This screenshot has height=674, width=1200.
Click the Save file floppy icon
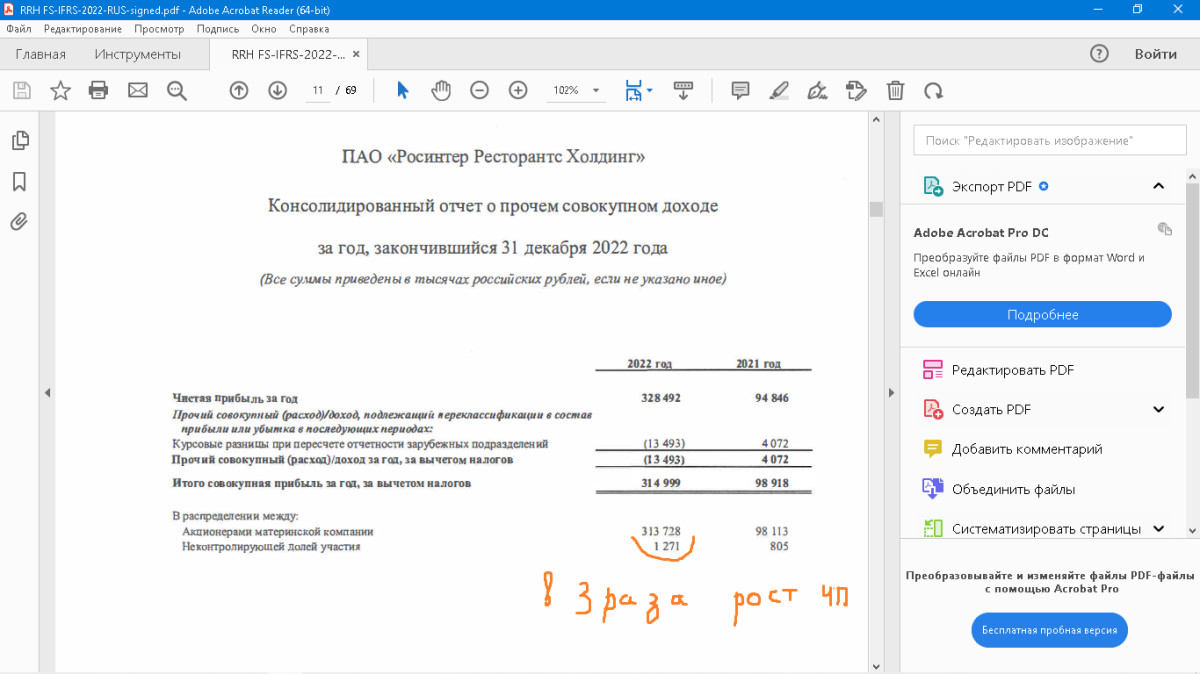pyautogui.click(x=21, y=91)
